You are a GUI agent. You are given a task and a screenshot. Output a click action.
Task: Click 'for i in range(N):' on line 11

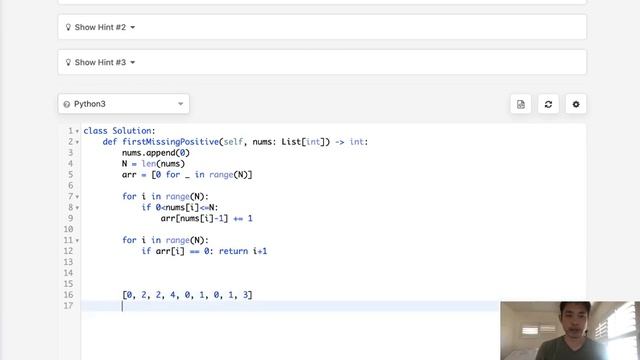(165, 240)
